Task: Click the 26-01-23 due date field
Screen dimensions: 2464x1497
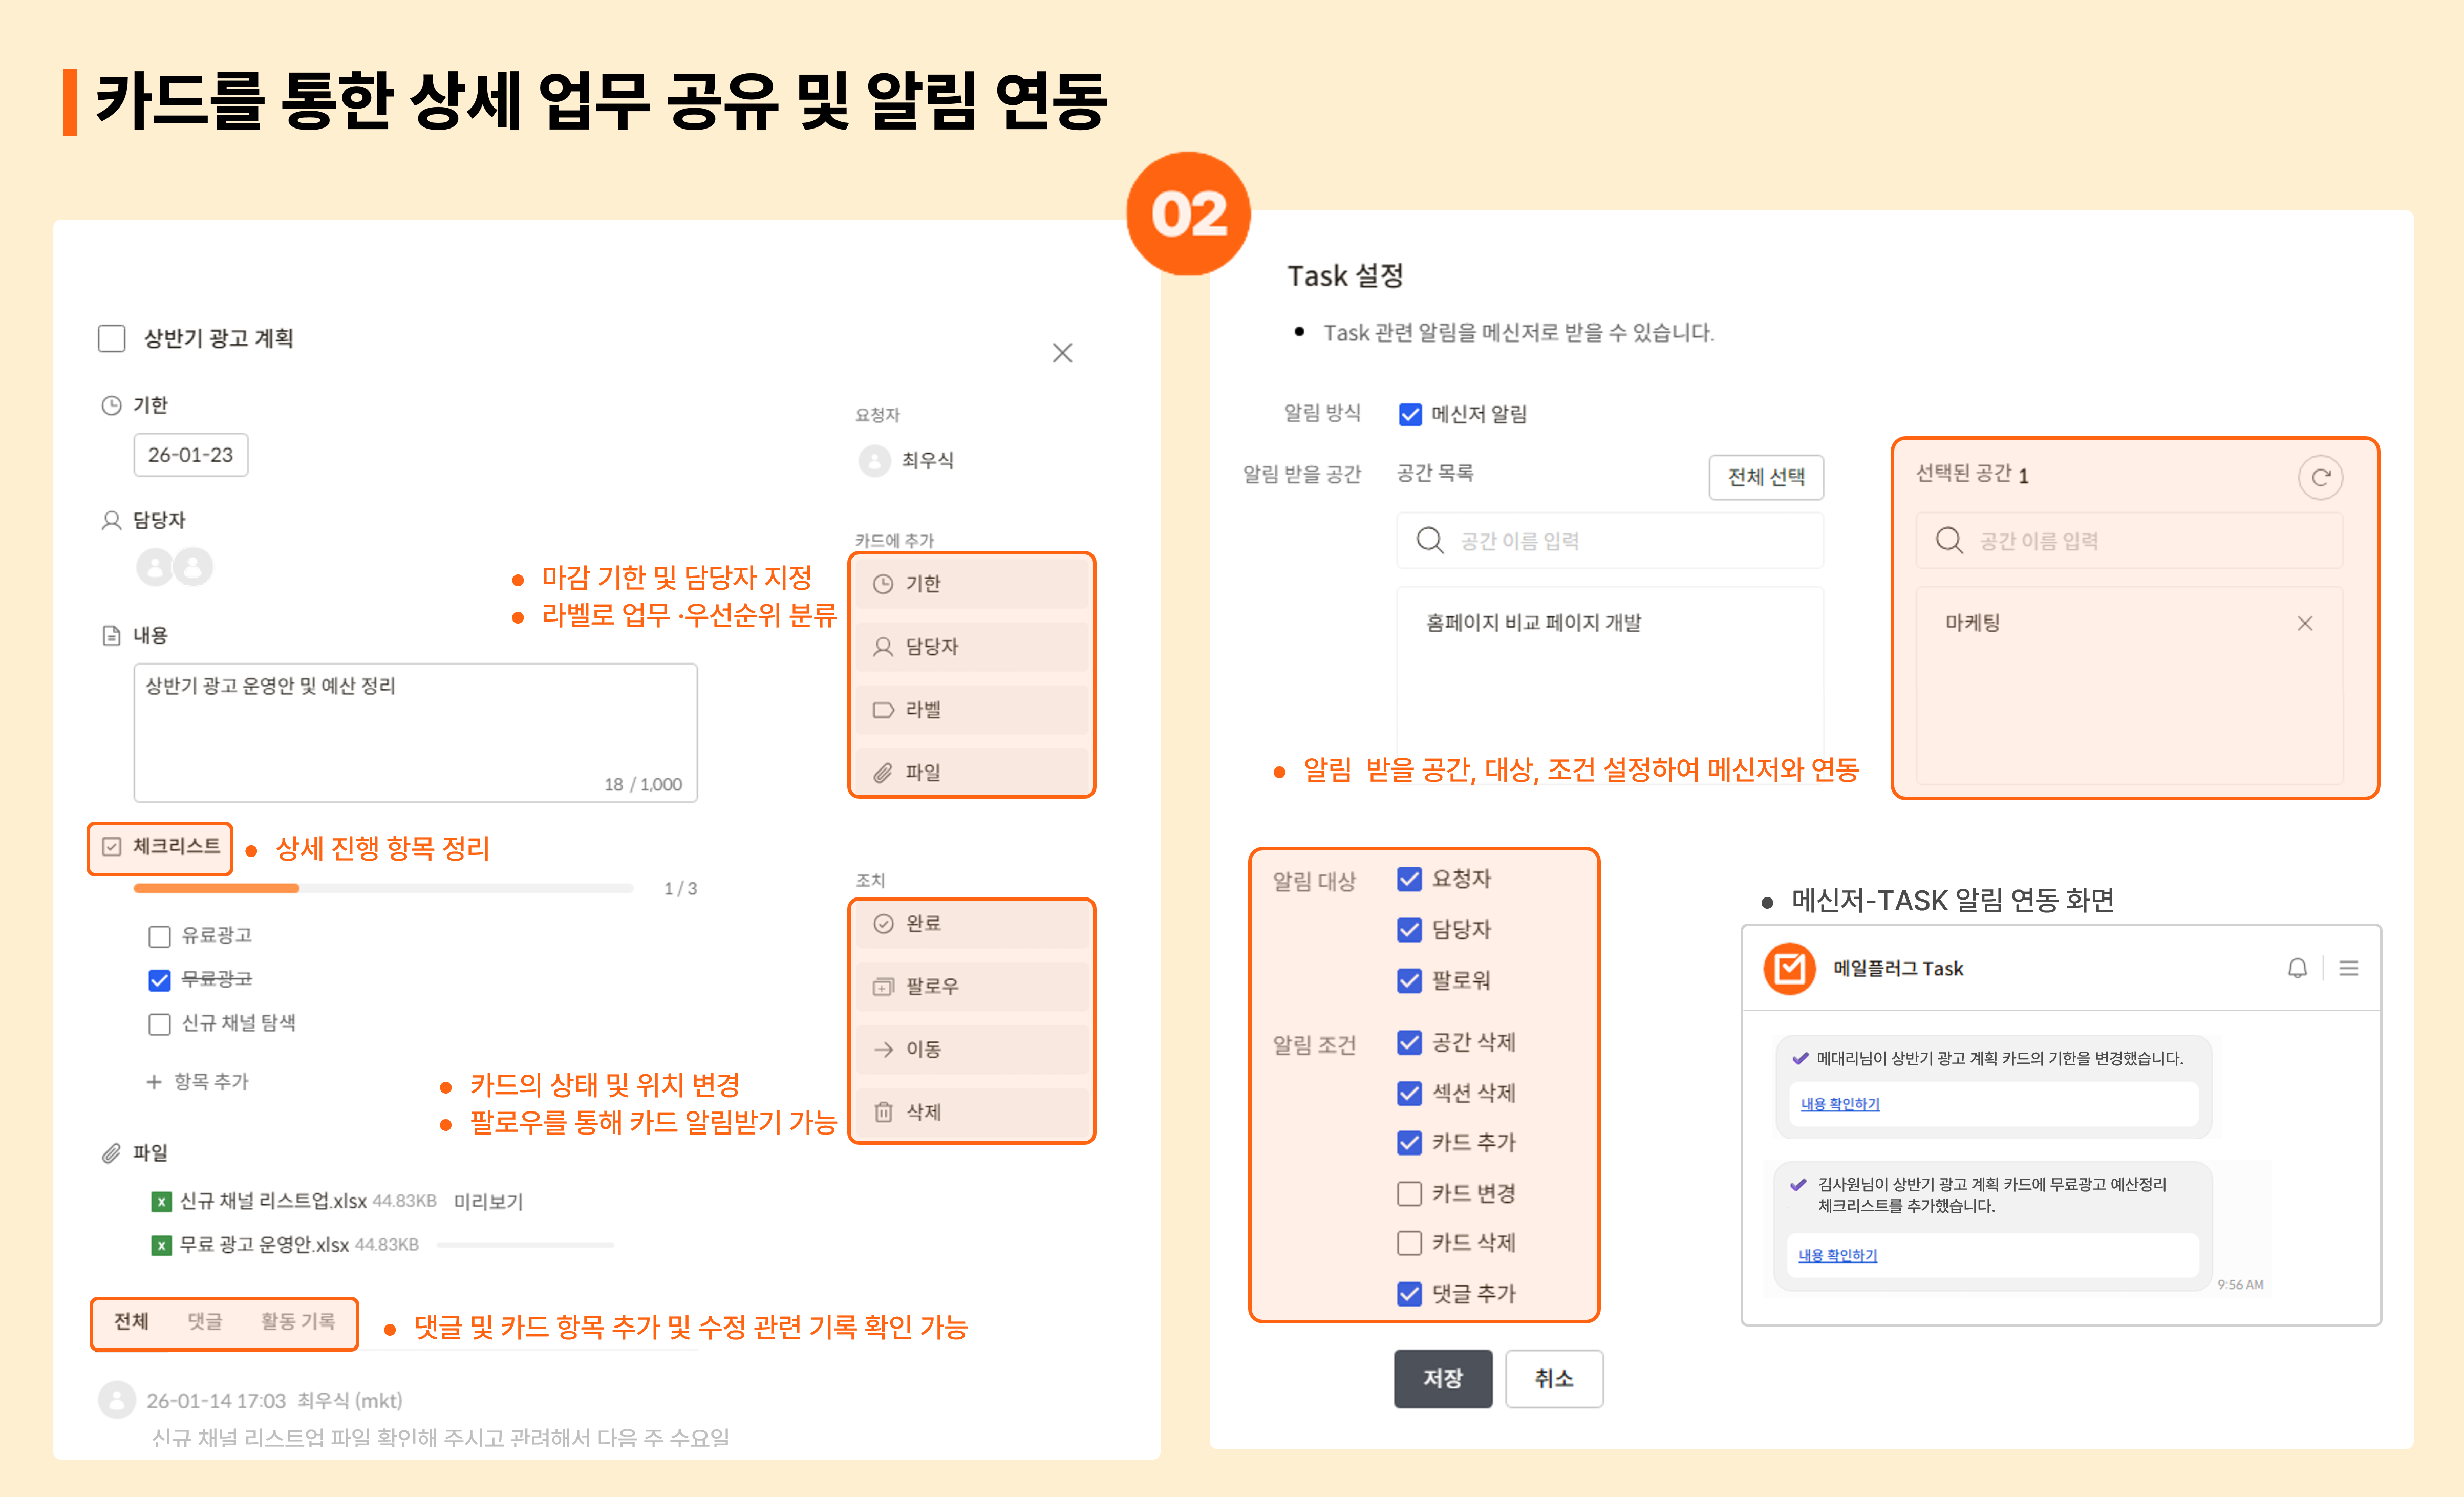Action: [190, 455]
